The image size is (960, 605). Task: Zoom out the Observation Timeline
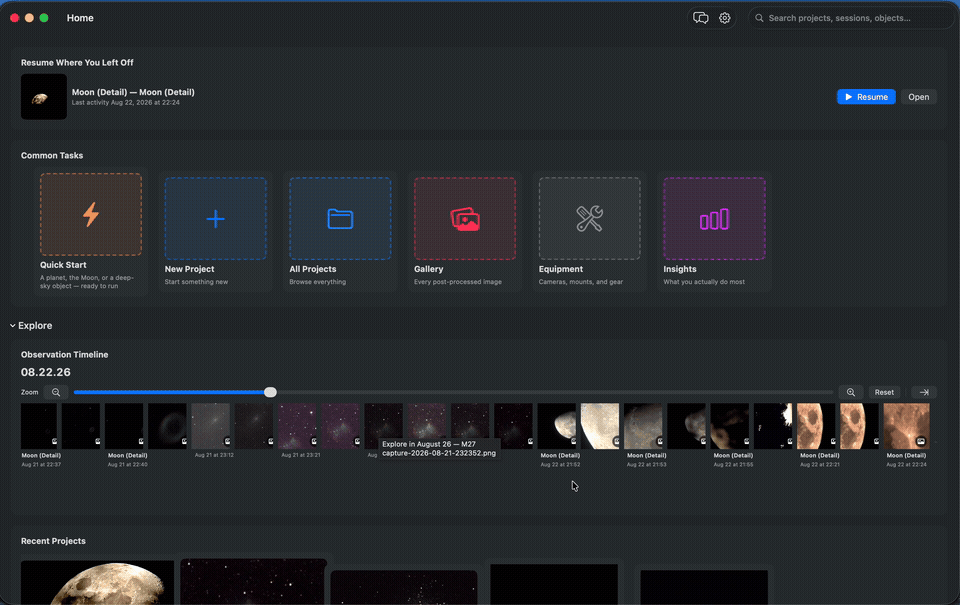pos(56,392)
